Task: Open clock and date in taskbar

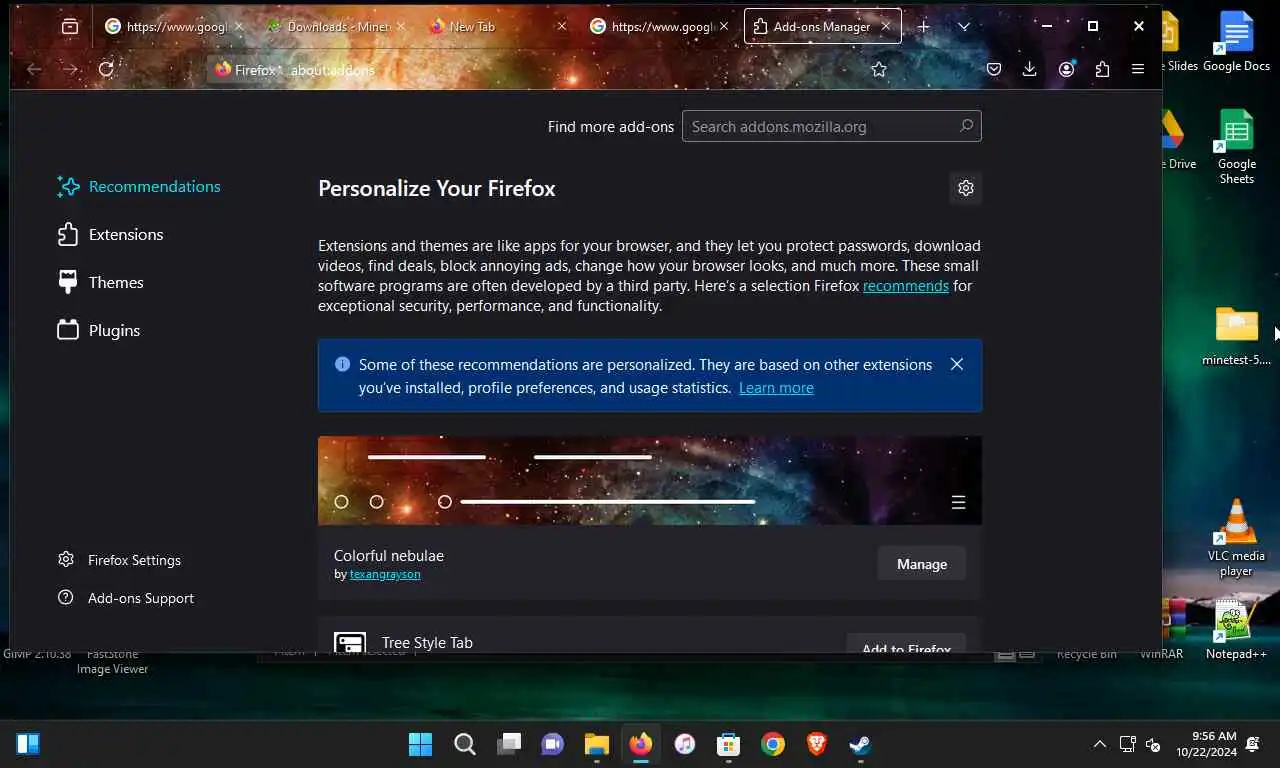Action: pos(1206,744)
